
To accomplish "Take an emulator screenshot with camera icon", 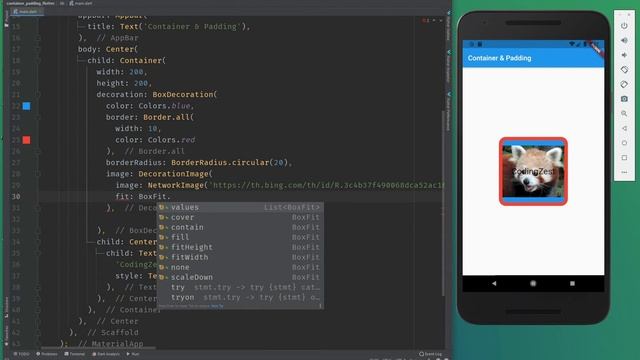I will click(624, 99).
